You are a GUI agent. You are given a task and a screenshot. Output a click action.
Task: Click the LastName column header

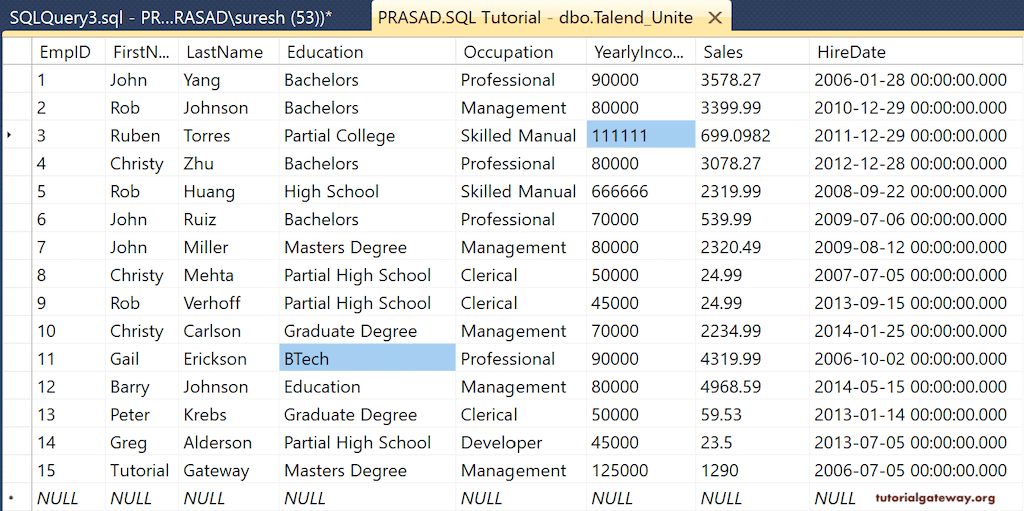pyautogui.click(x=223, y=52)
